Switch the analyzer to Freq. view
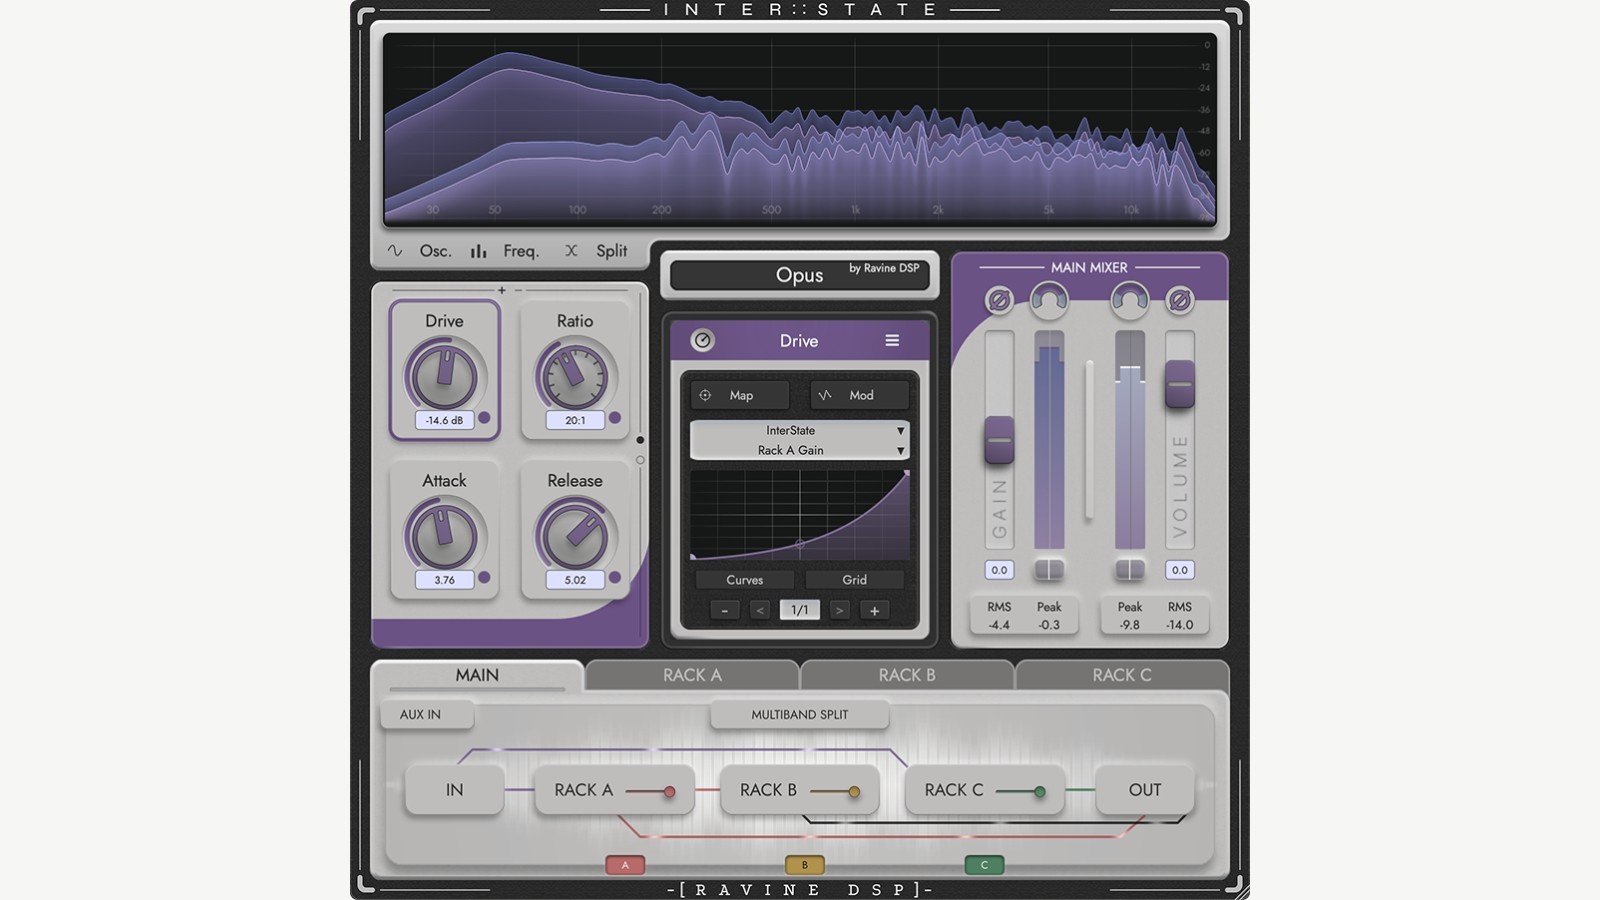Viewport: 1600px width, 900px height. (x=505, y=251)
